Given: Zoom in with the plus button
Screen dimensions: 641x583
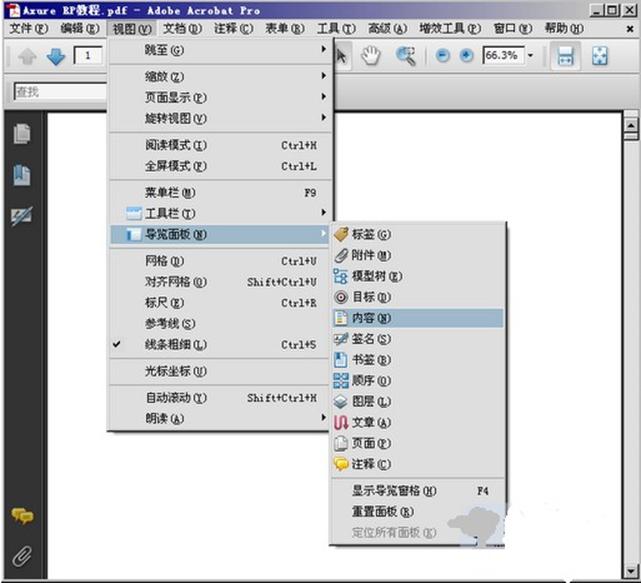Looking at the screenshot, I should 466,56.
